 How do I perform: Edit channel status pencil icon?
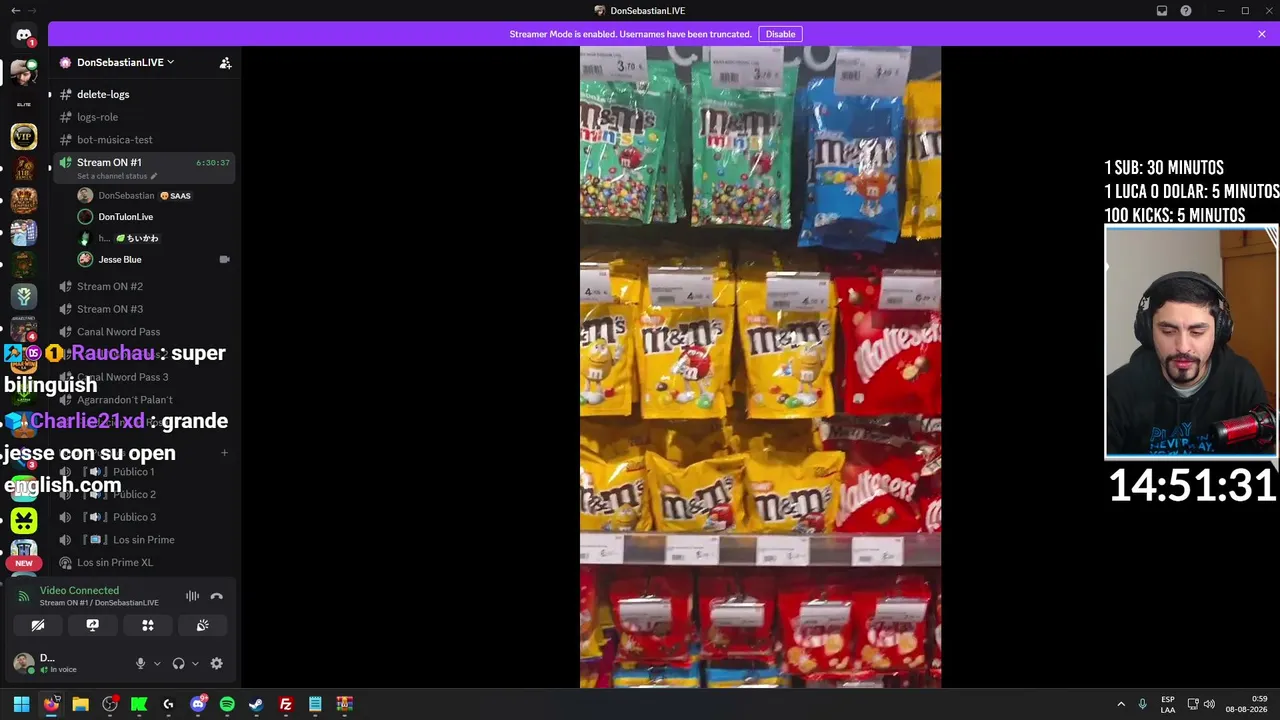[154, 176]
